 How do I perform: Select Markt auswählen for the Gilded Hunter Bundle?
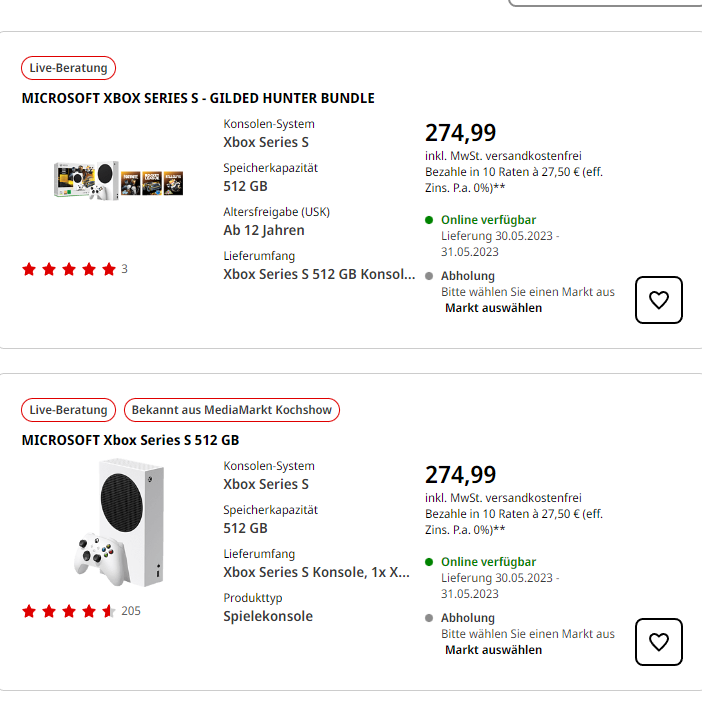493,308
